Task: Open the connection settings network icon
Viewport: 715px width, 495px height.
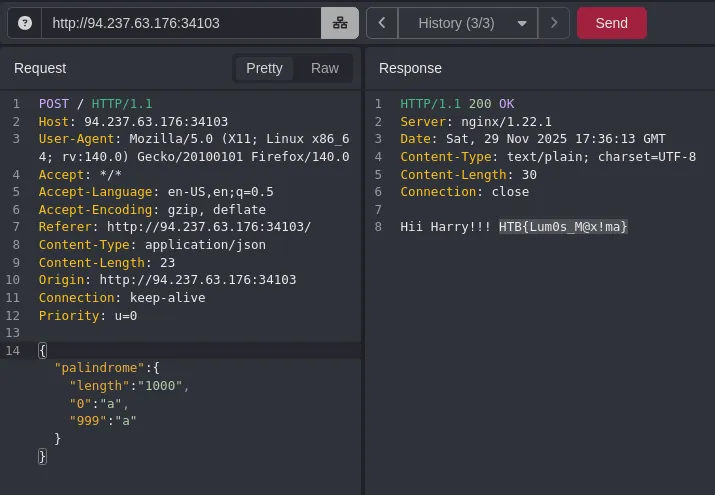Action: click(x=340, y=23)
